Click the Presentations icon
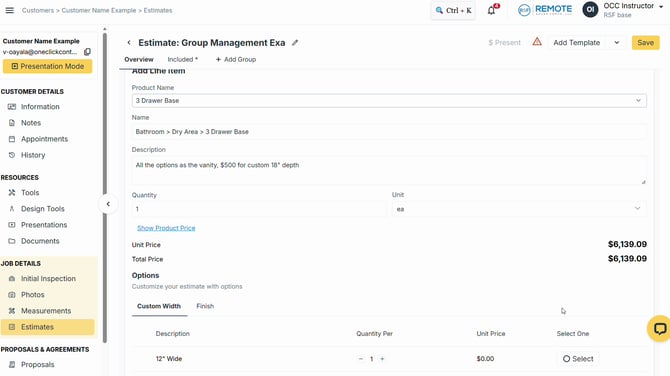Image resolution: width=670 pixels, height=376 pixels. 12,225
